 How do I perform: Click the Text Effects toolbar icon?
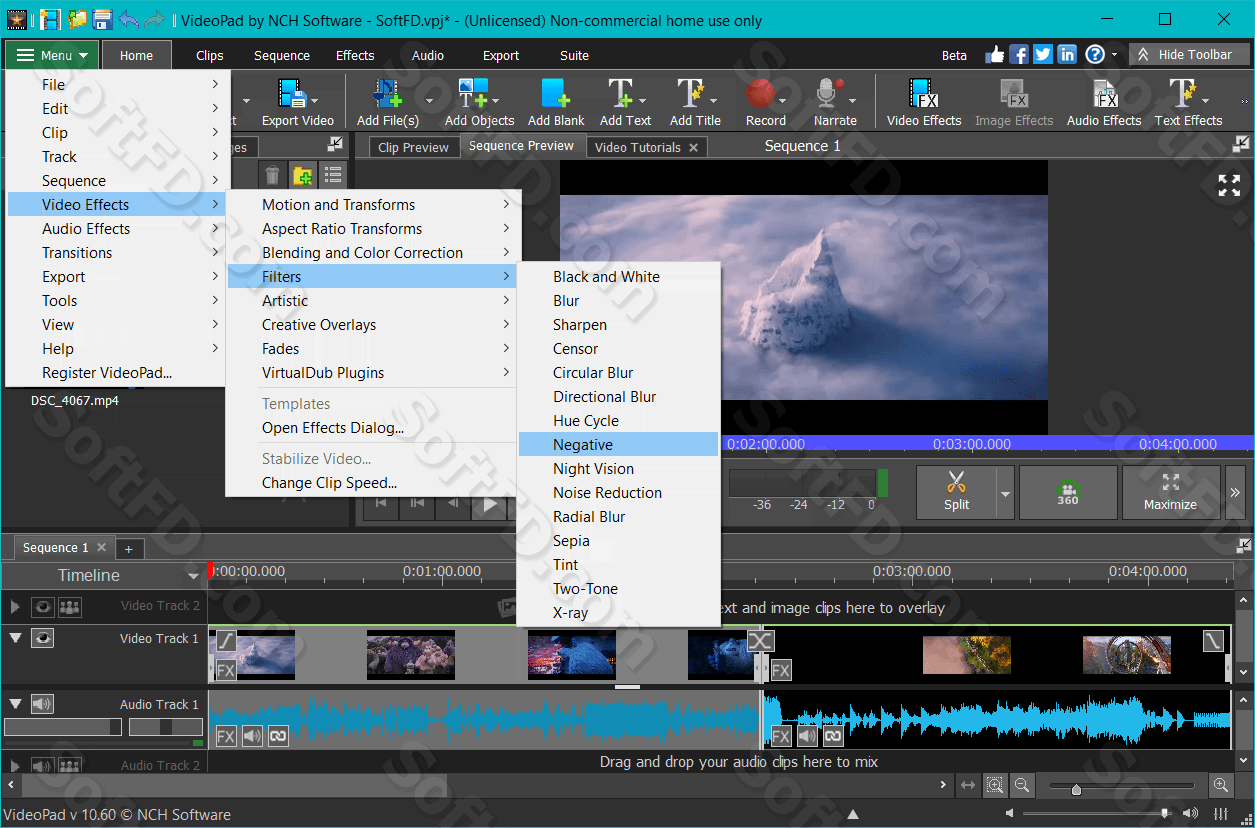1182,94
